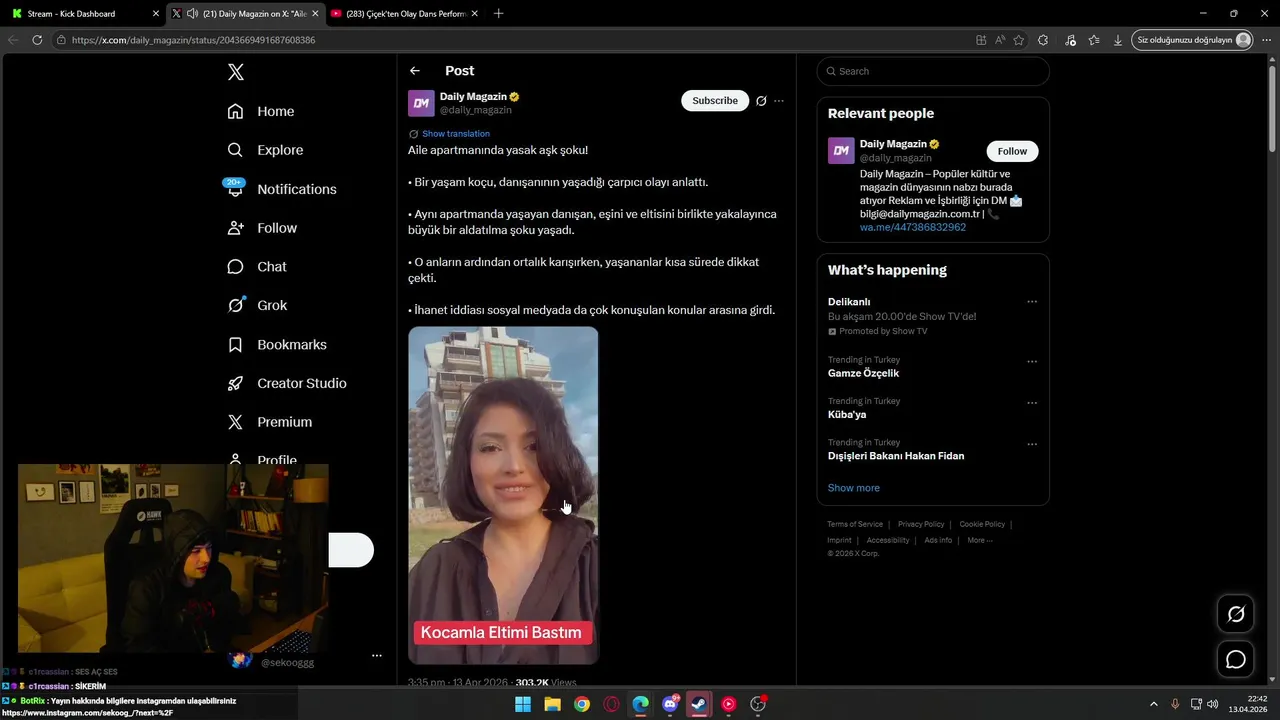Open Chat in the X sidebar
Image resolution: width=1280 pixels, height=720 pixels.
click(x=257, y=267)
